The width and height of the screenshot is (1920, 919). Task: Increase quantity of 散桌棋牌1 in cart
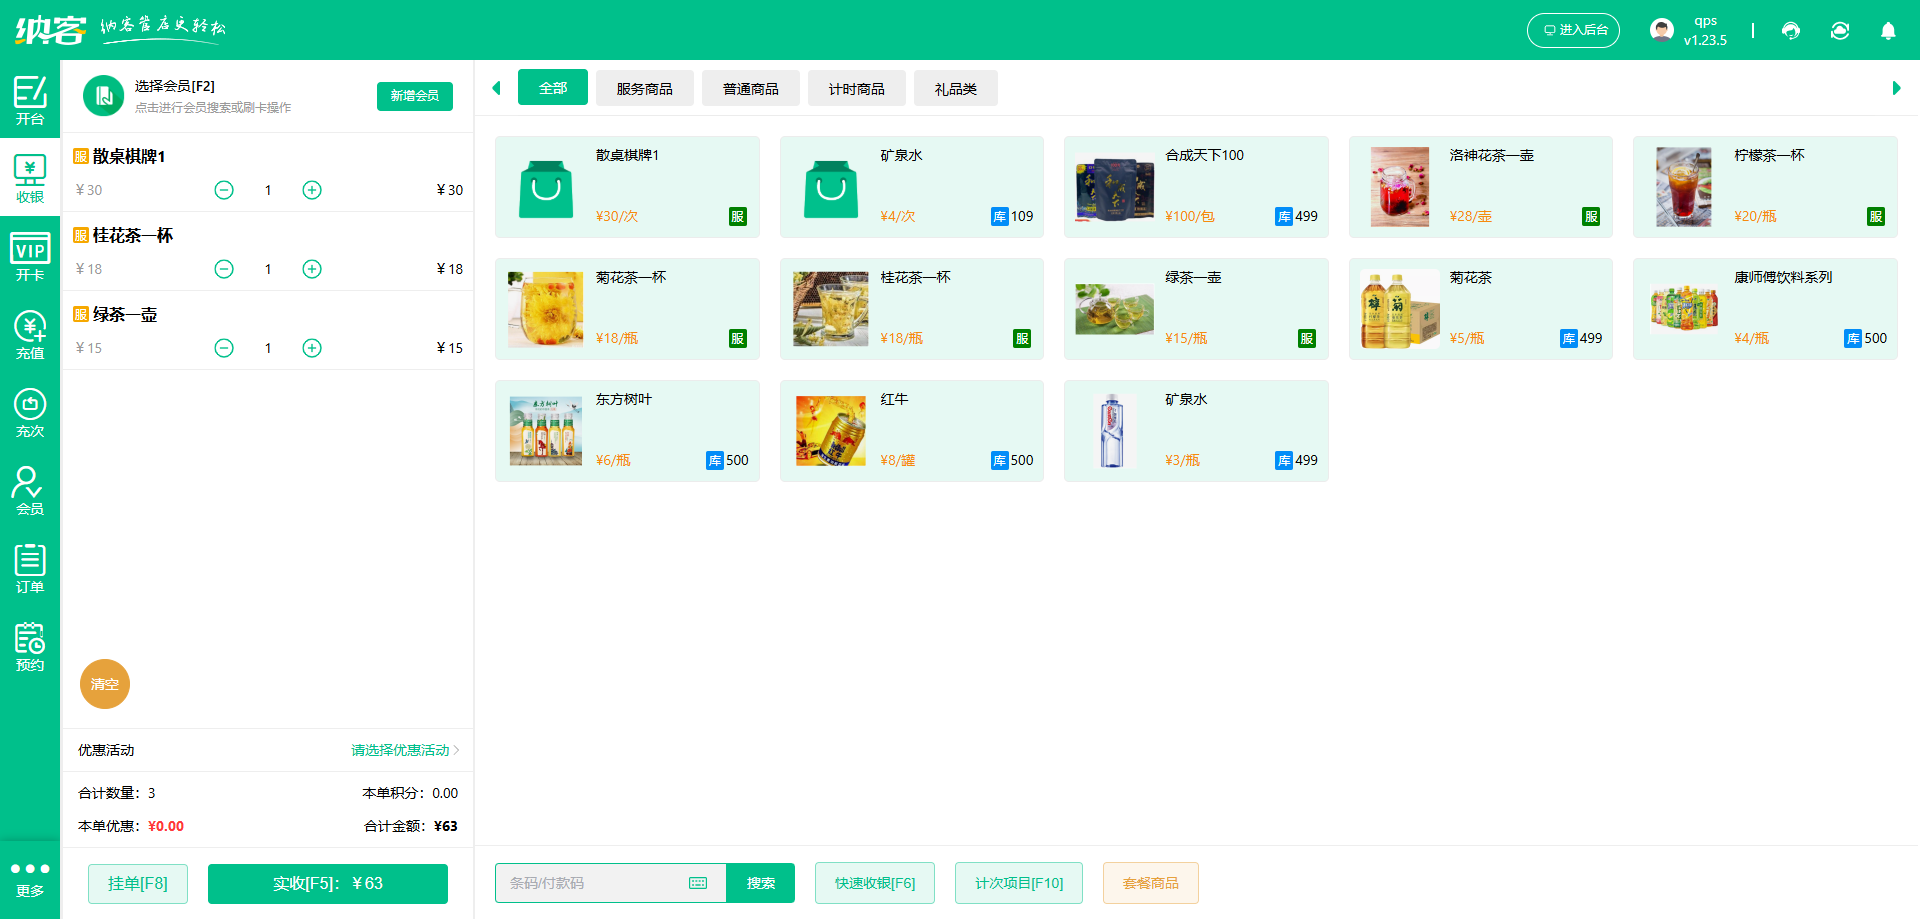(x=311, y=189)
